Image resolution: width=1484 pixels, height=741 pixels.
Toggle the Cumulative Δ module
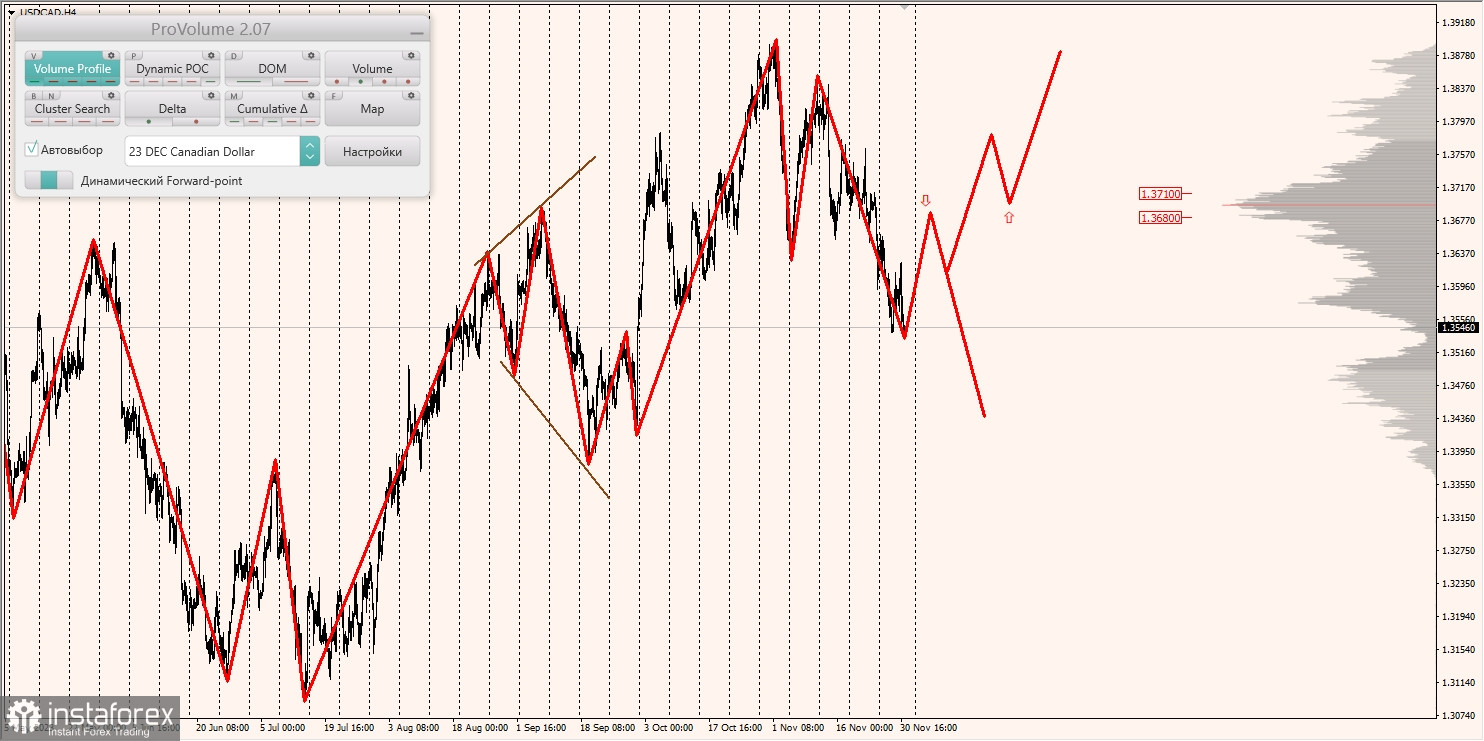[272, 109]
